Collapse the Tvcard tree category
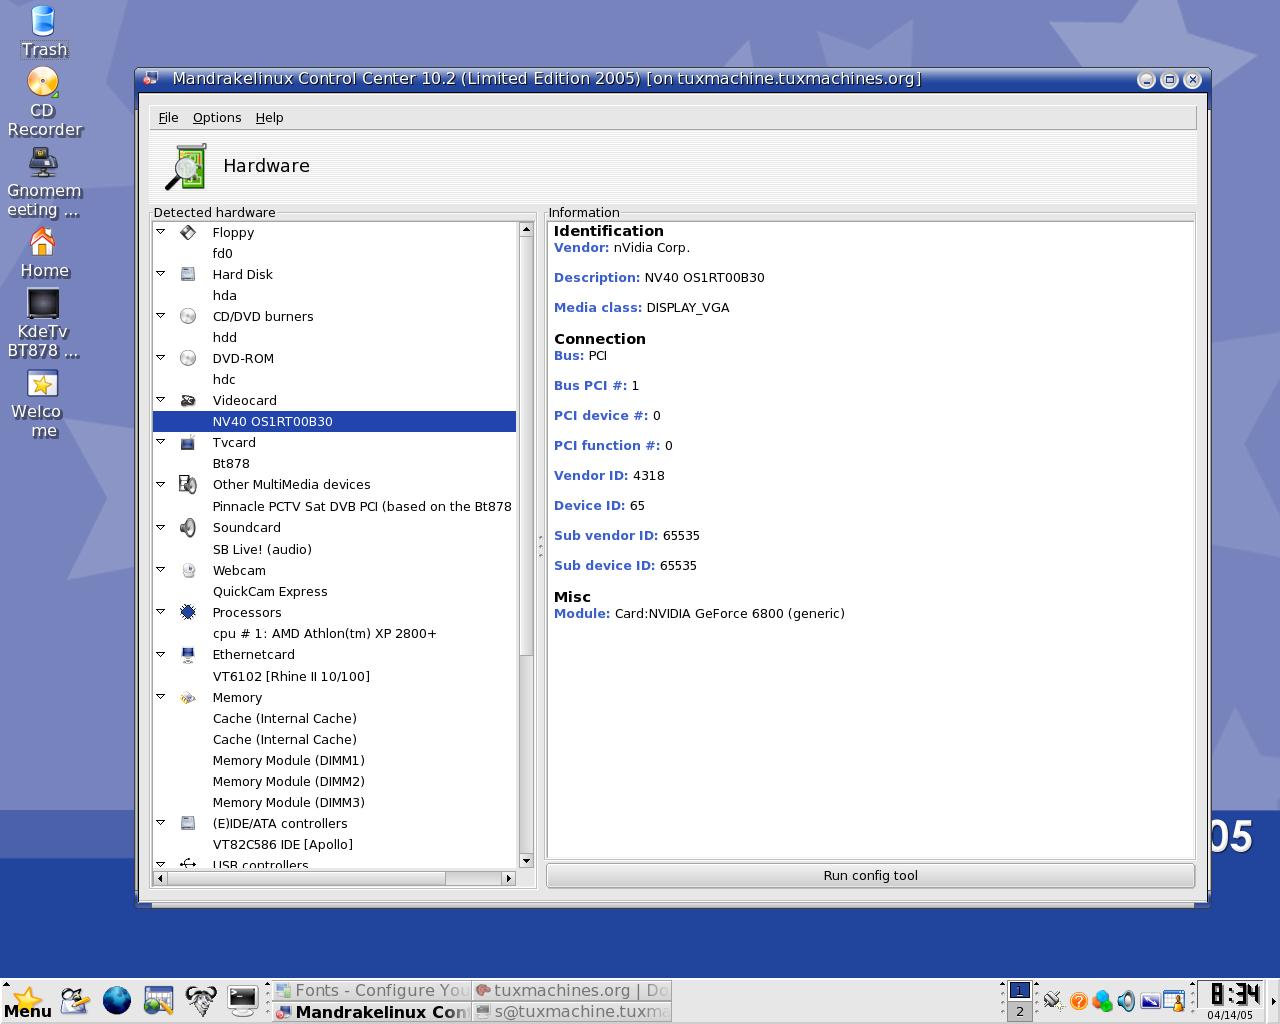The width and height of the screenshot is (1280, 1024). tap(160, 441)
